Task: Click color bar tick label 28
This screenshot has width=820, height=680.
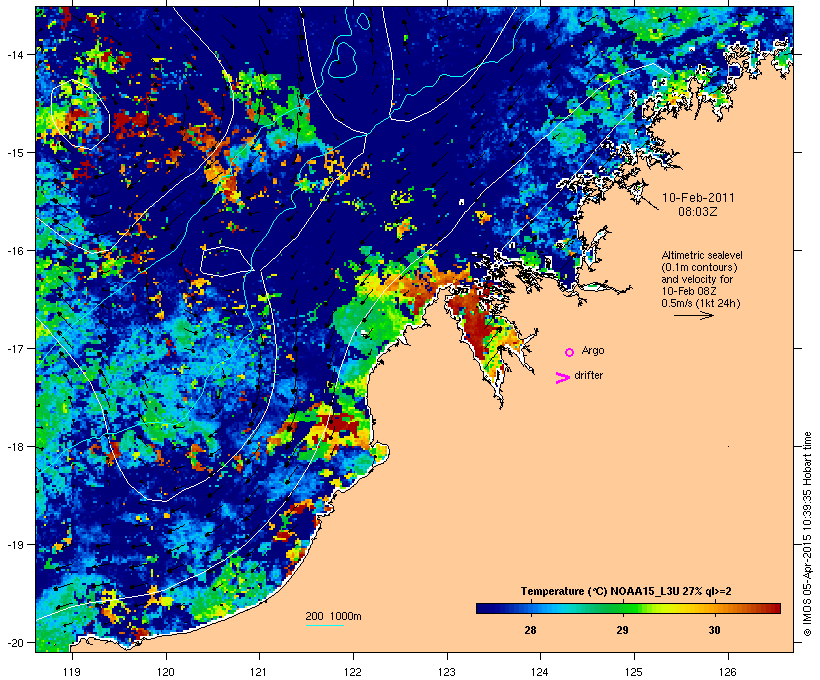Action: pos(530,630)
